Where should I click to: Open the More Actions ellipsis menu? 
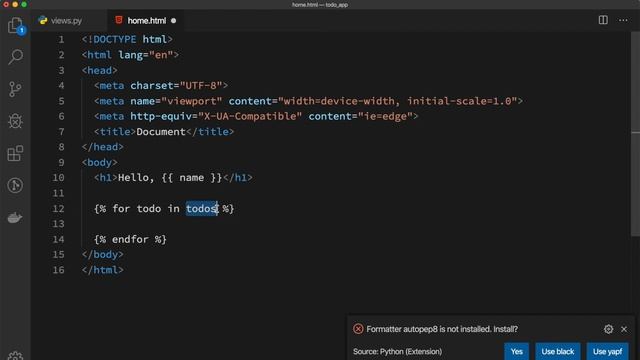point(623,20)
